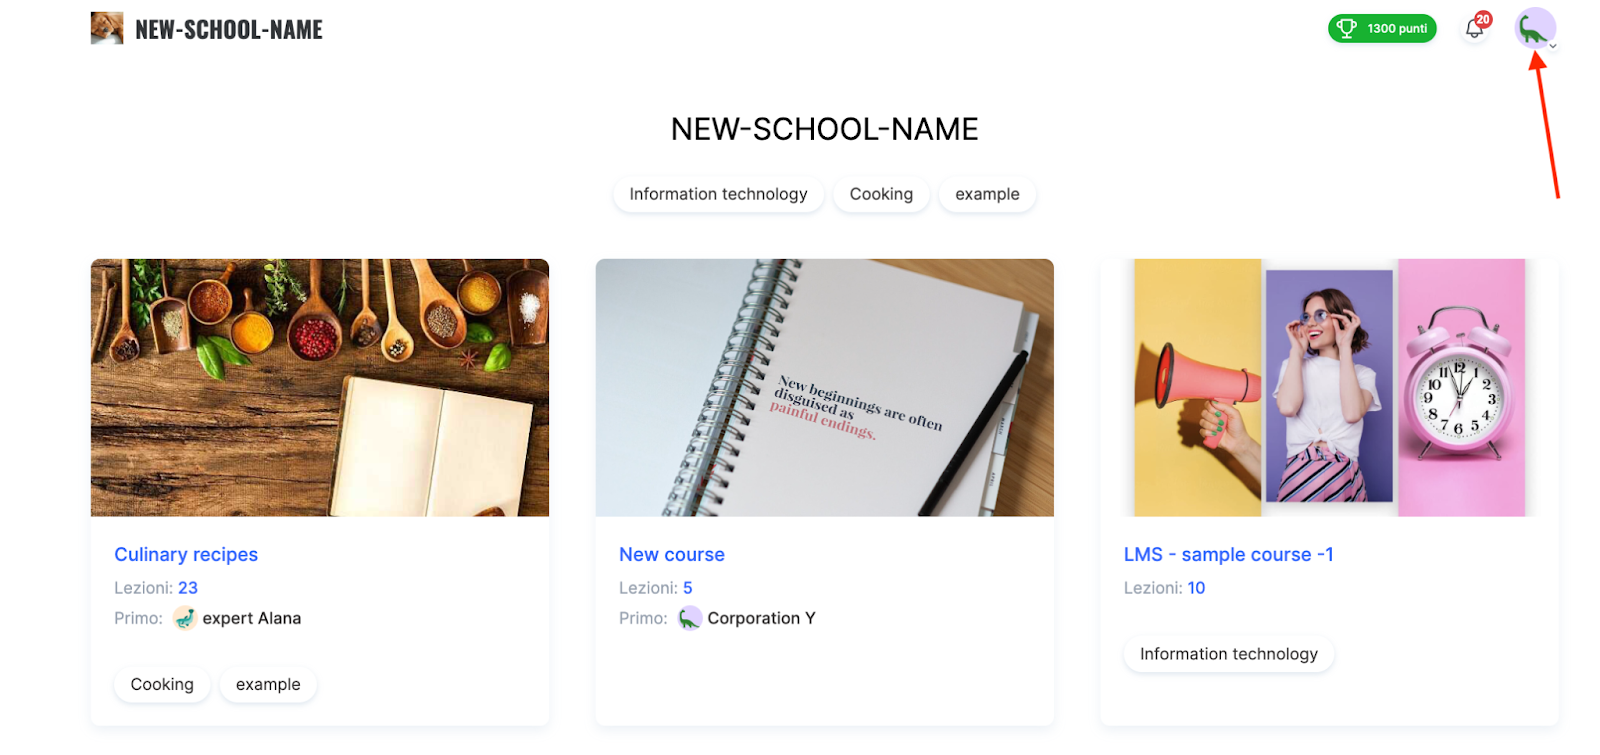Click the Cooking tag on Culinary recipes card

[162, 684]
